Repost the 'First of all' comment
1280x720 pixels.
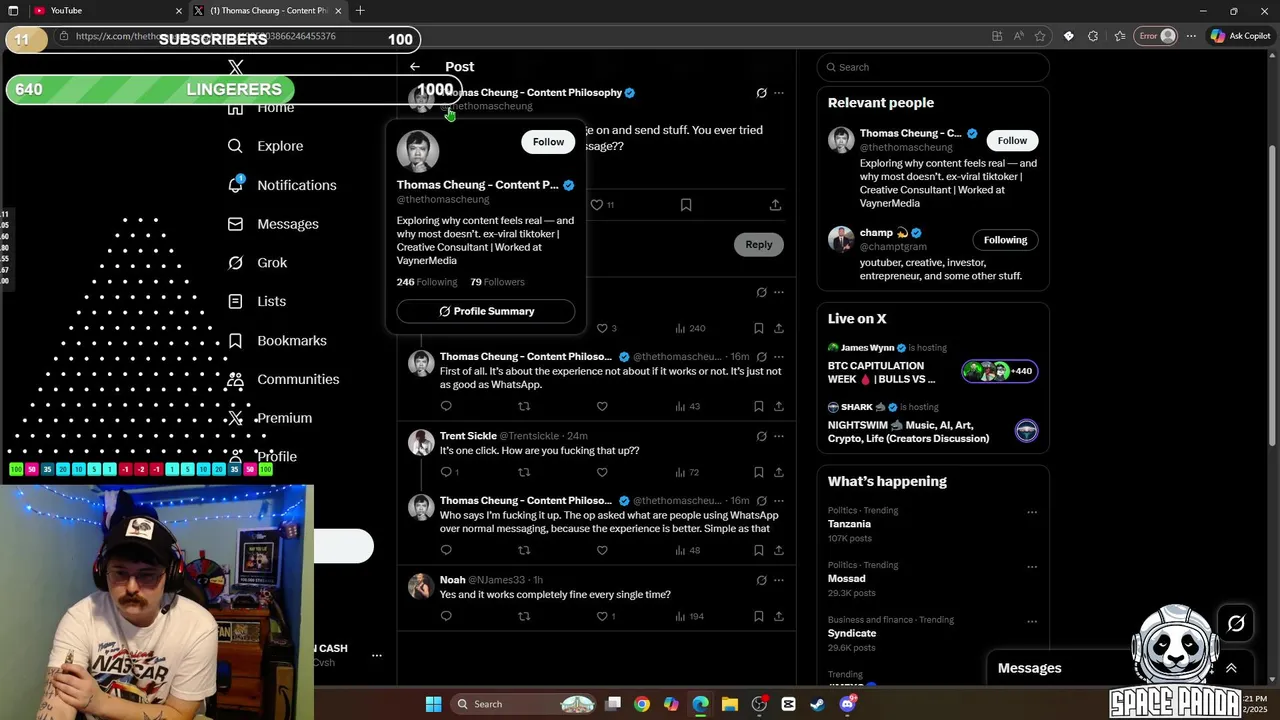coord(524,406)
